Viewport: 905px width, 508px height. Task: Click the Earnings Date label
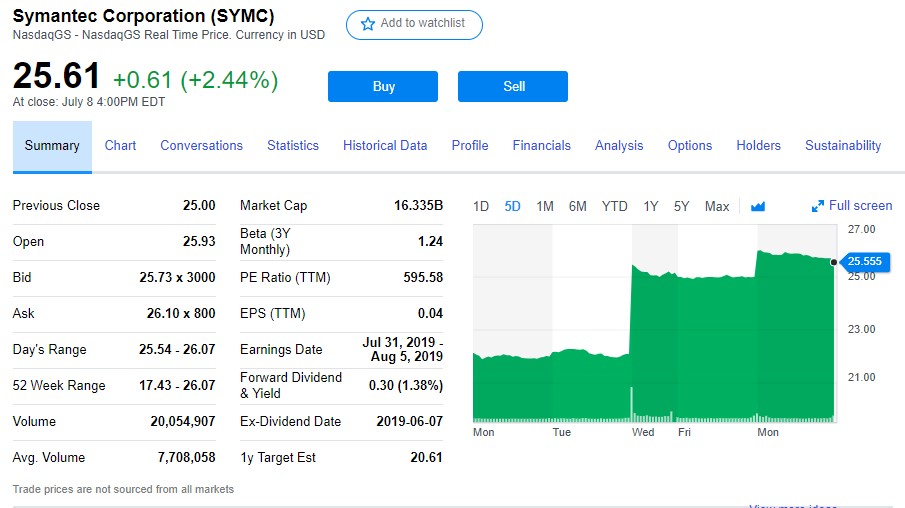pos(281,349)
